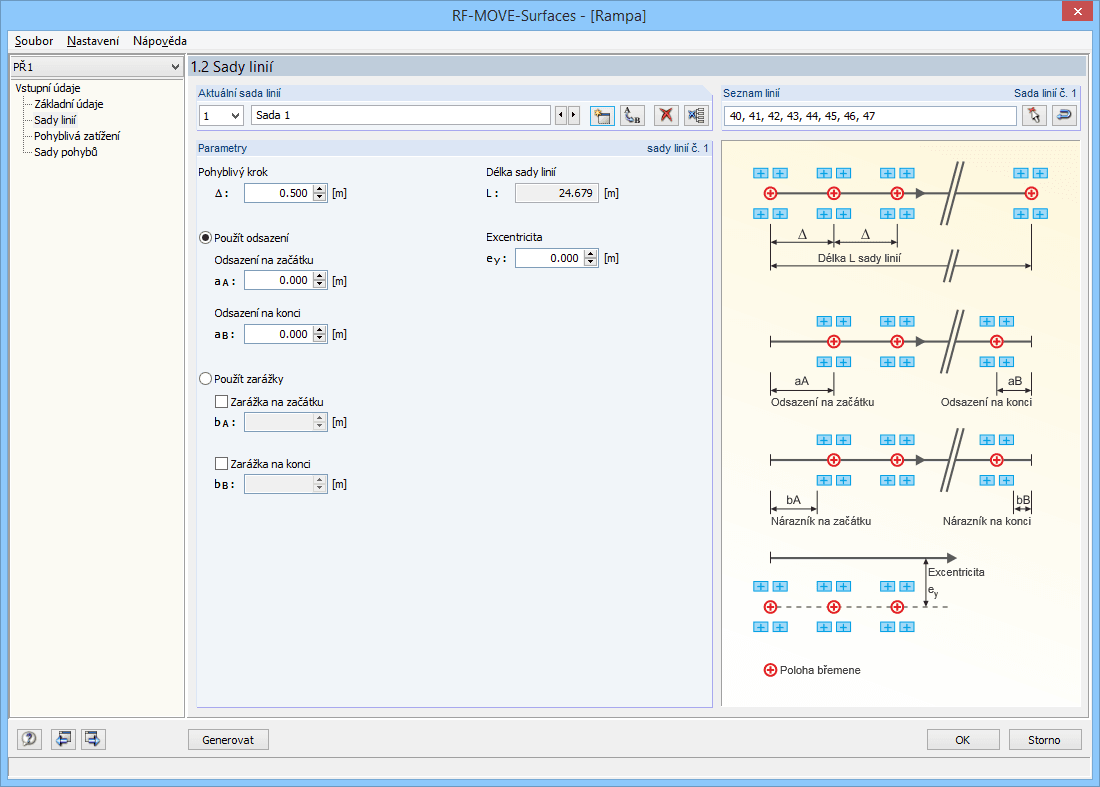The height and width of the screenshot is (787, 1100).
Task: Click the line list field '40, 41, 42...'
Action: [870, 116]
